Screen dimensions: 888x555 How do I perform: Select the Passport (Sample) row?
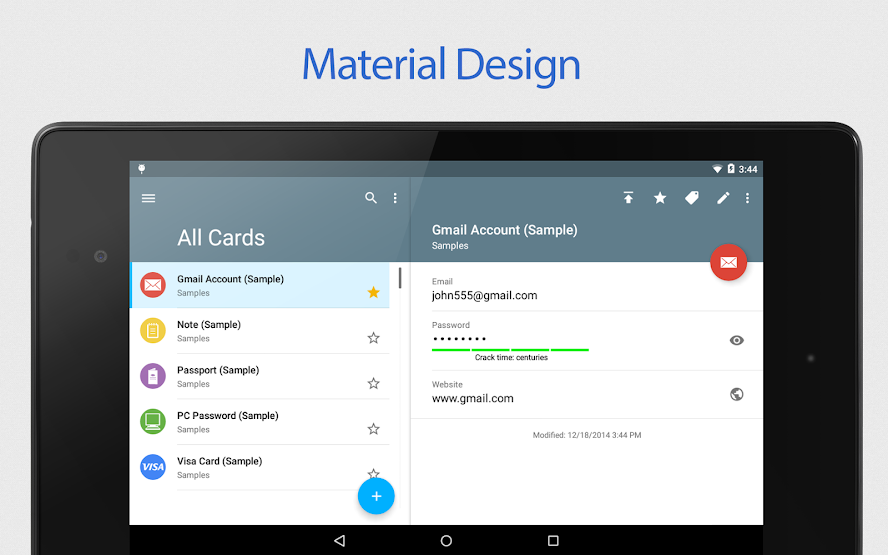click(x=260, y=376)
